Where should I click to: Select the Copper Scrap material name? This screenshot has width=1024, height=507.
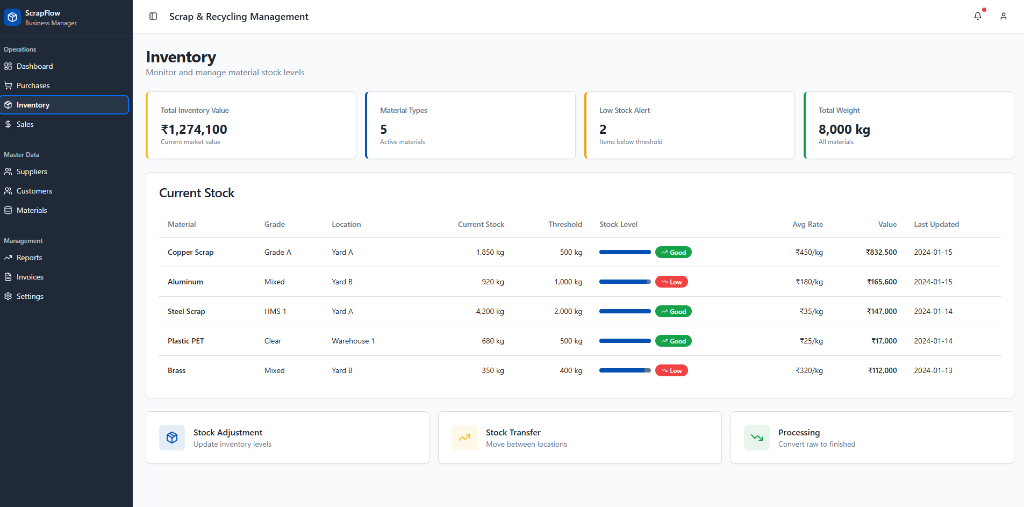tap(190, 252)
